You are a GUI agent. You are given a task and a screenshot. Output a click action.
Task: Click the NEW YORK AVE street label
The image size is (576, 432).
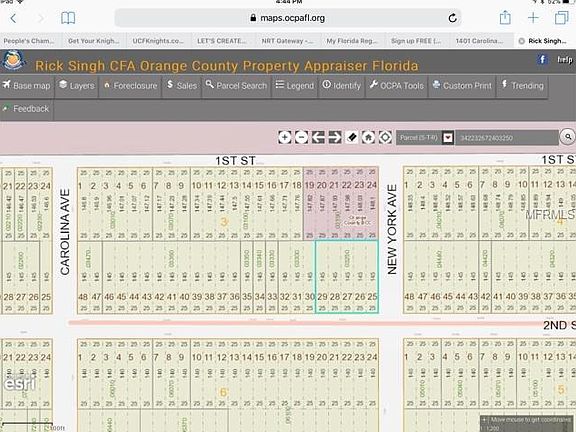click(392, 229)
